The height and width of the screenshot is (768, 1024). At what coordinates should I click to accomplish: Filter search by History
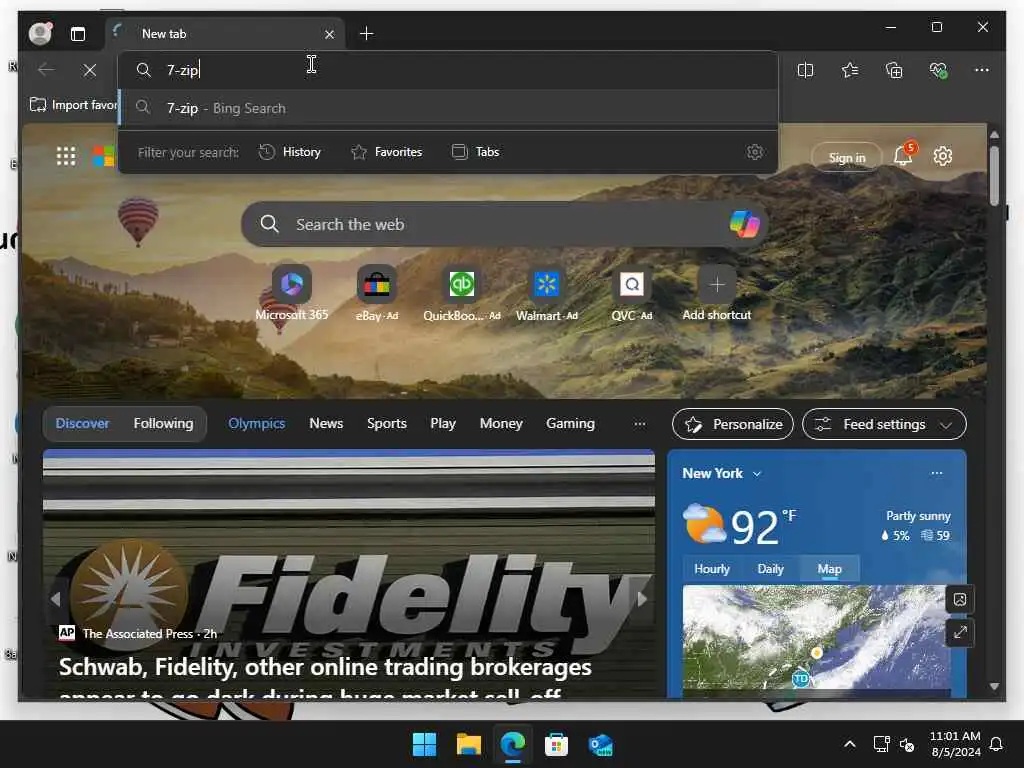coord(289,152)
